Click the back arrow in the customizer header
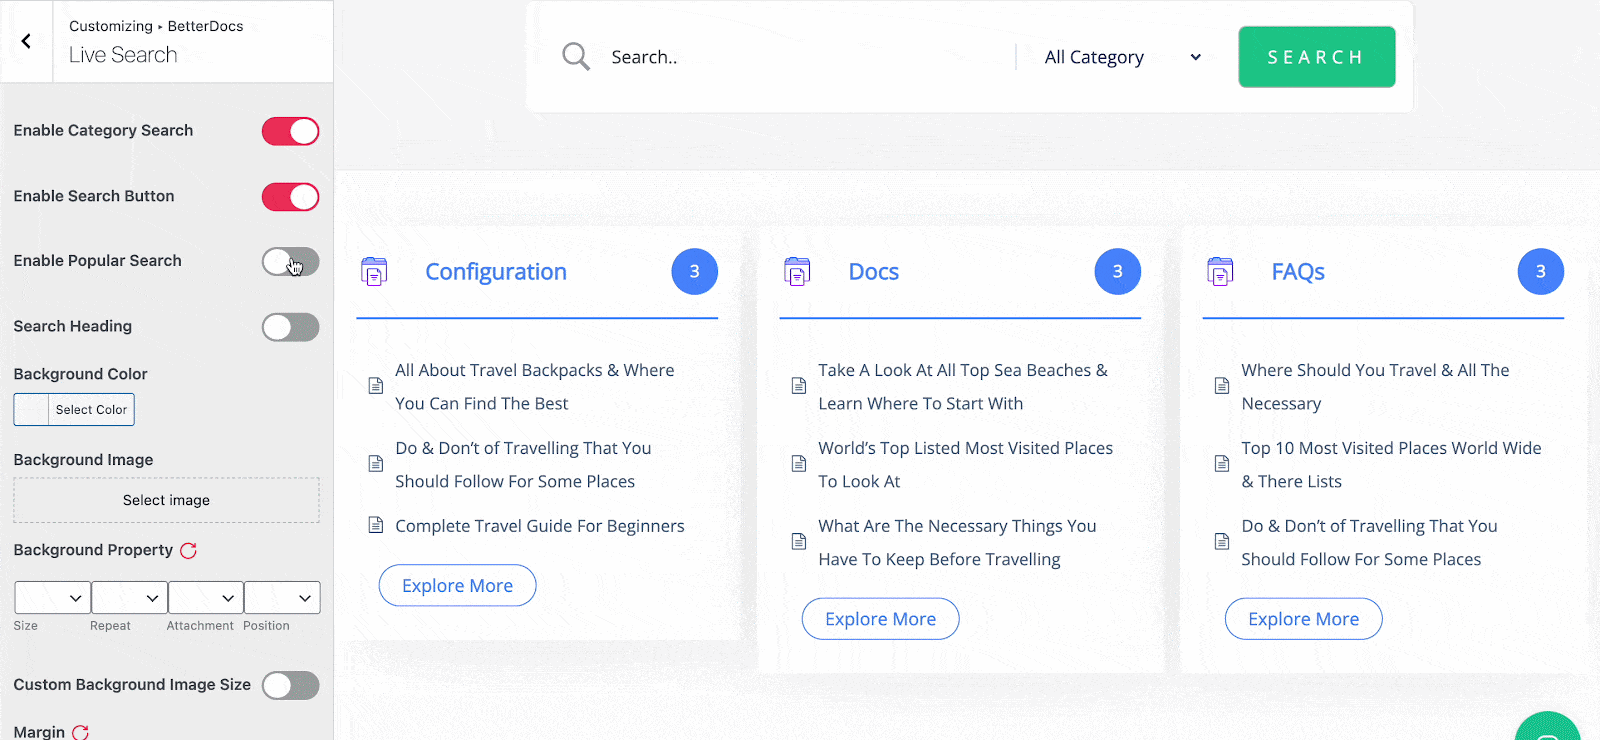The height and width of the screenshot is (740, 1600). [x=25, y=40]
